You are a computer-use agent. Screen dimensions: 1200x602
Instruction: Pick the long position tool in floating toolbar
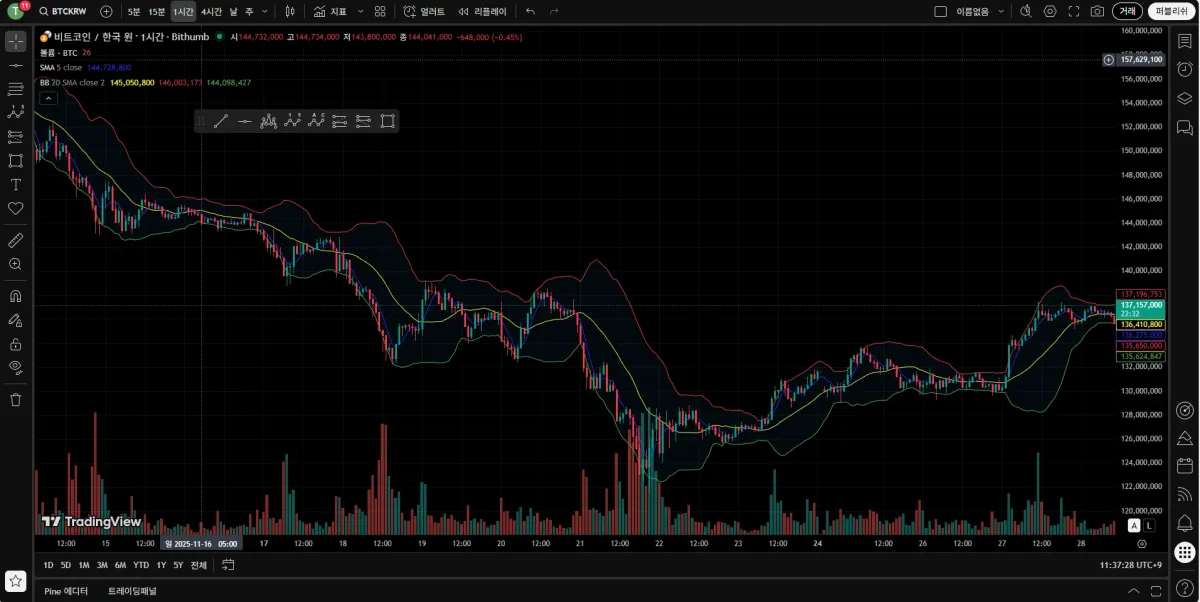(340, 121)
